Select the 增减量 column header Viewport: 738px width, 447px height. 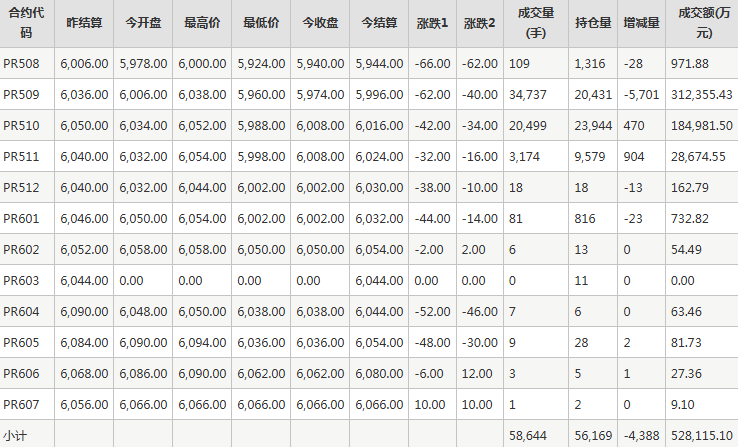642,23
